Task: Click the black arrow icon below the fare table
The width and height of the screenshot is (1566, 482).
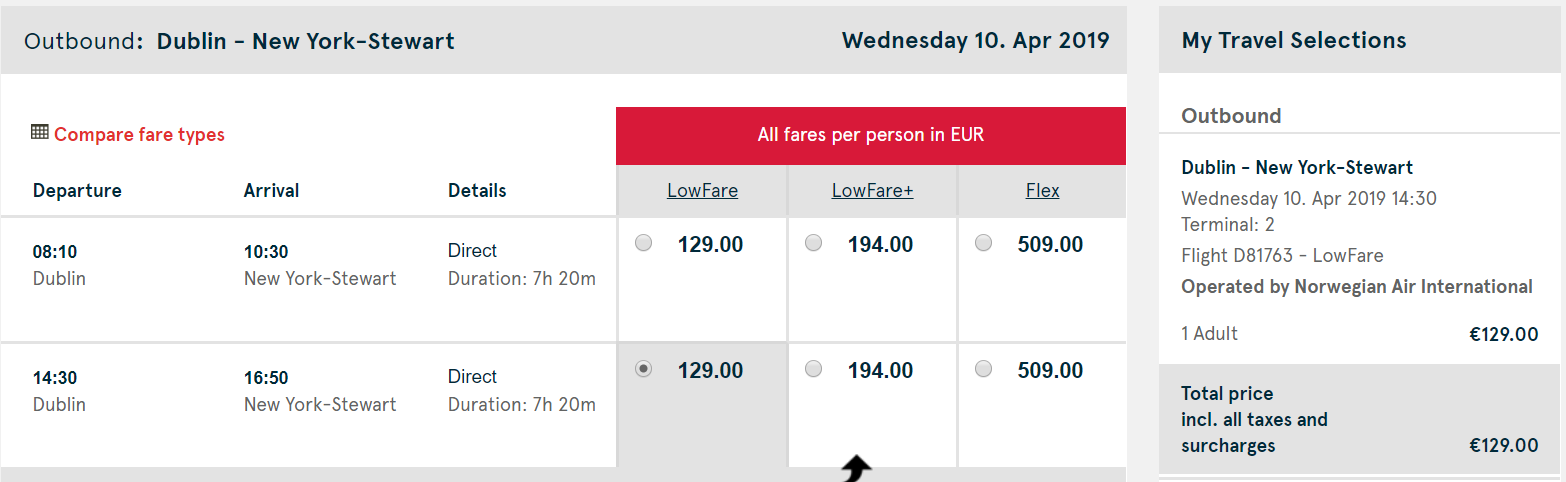Action: point(855,469)
